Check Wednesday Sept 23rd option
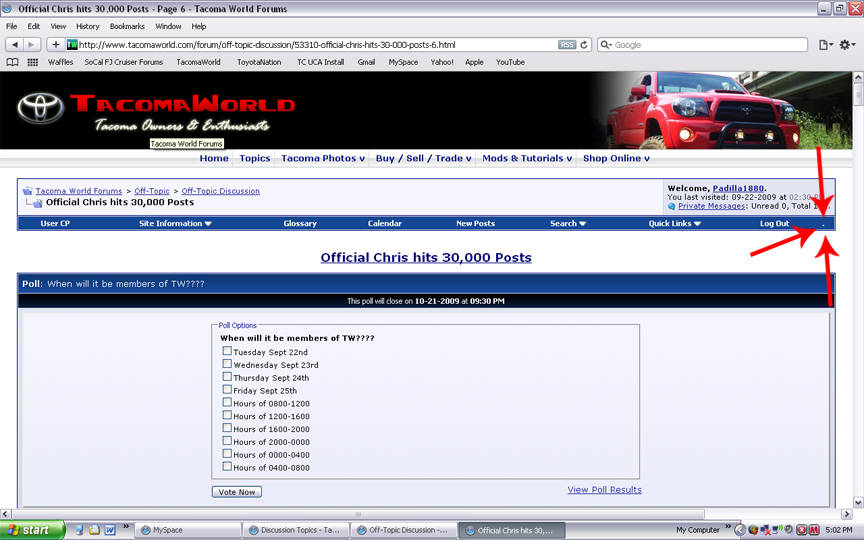 (227, 364)
